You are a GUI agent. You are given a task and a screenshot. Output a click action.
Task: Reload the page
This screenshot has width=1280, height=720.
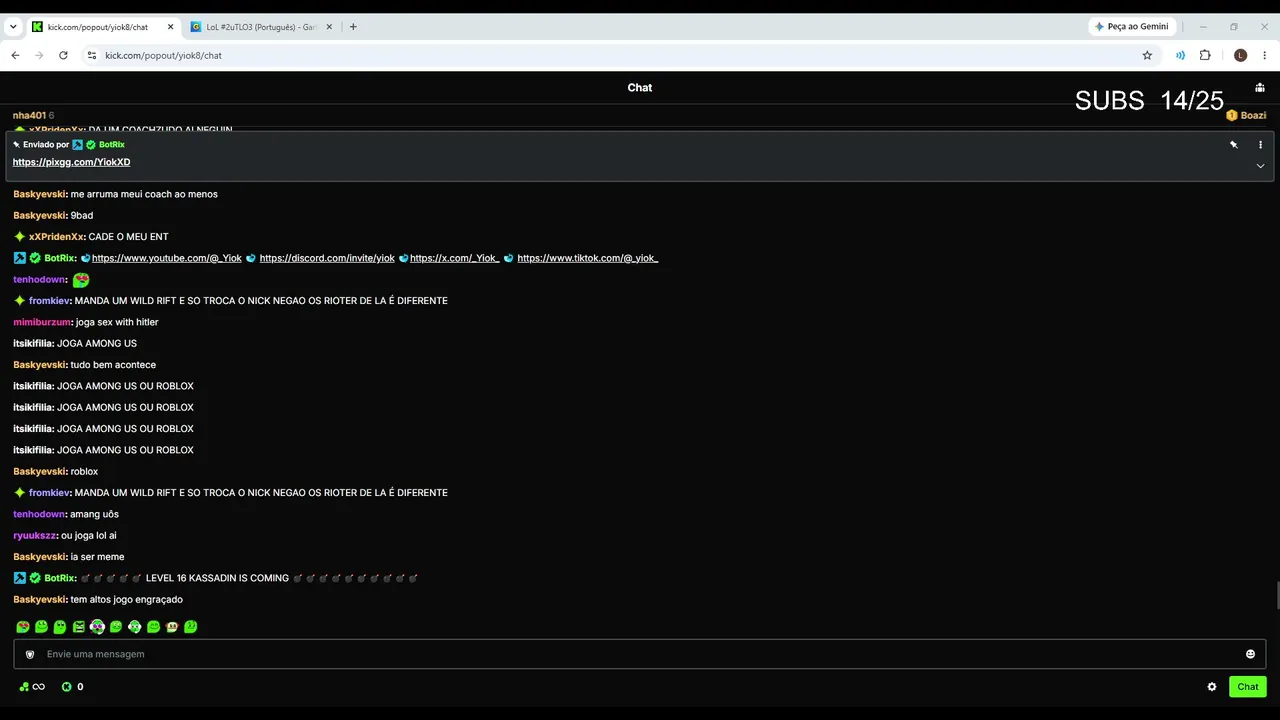click(63, 56)
